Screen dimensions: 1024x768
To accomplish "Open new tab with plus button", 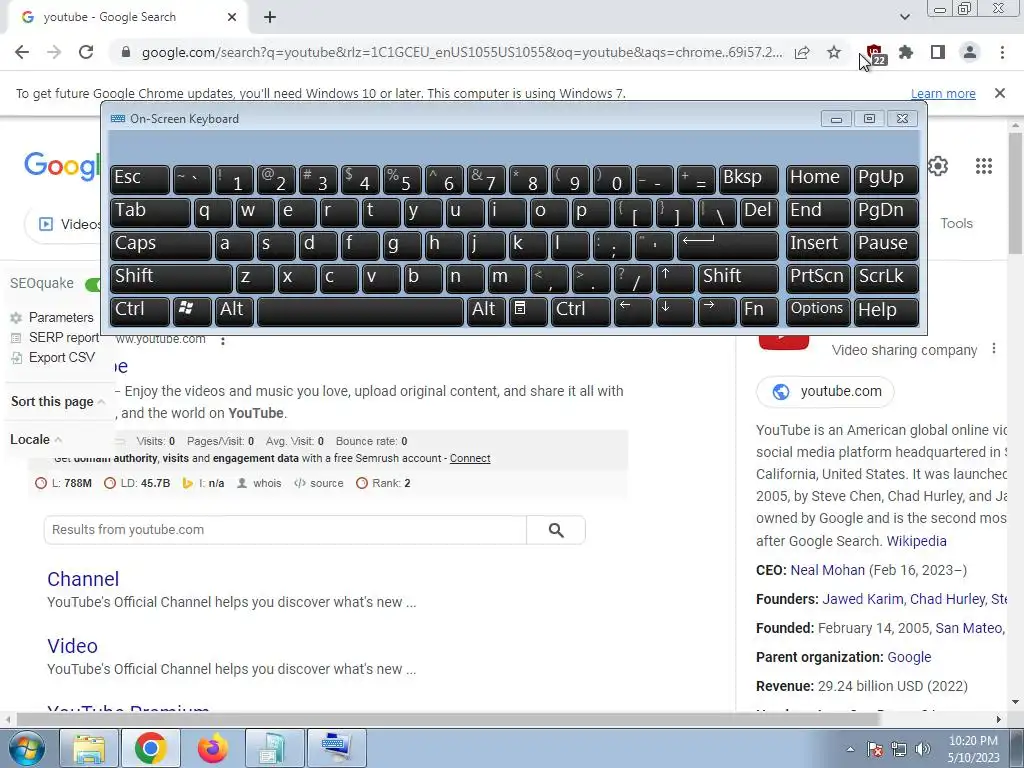I will point(270,18).
